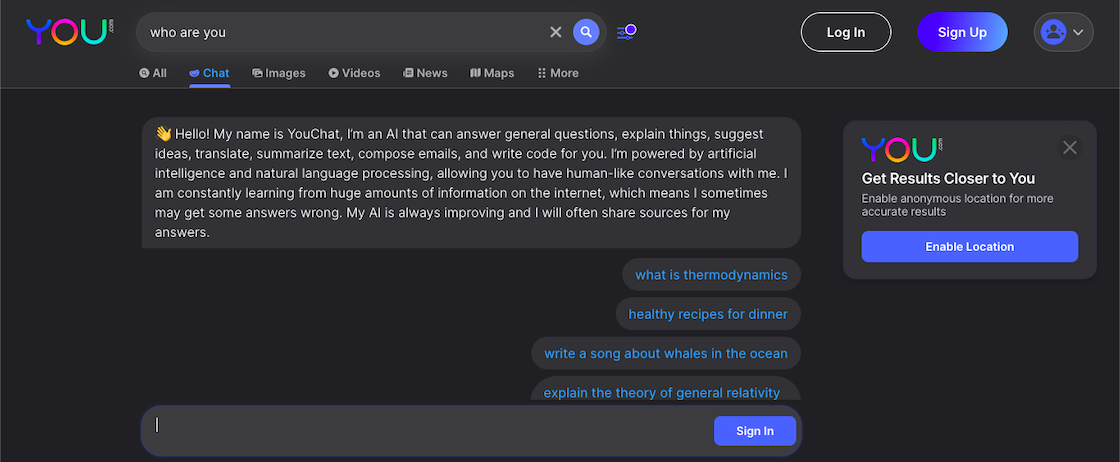The width and height of the screenshot is (1120, 462).
Task: Select the News tab
Action: 425,73
